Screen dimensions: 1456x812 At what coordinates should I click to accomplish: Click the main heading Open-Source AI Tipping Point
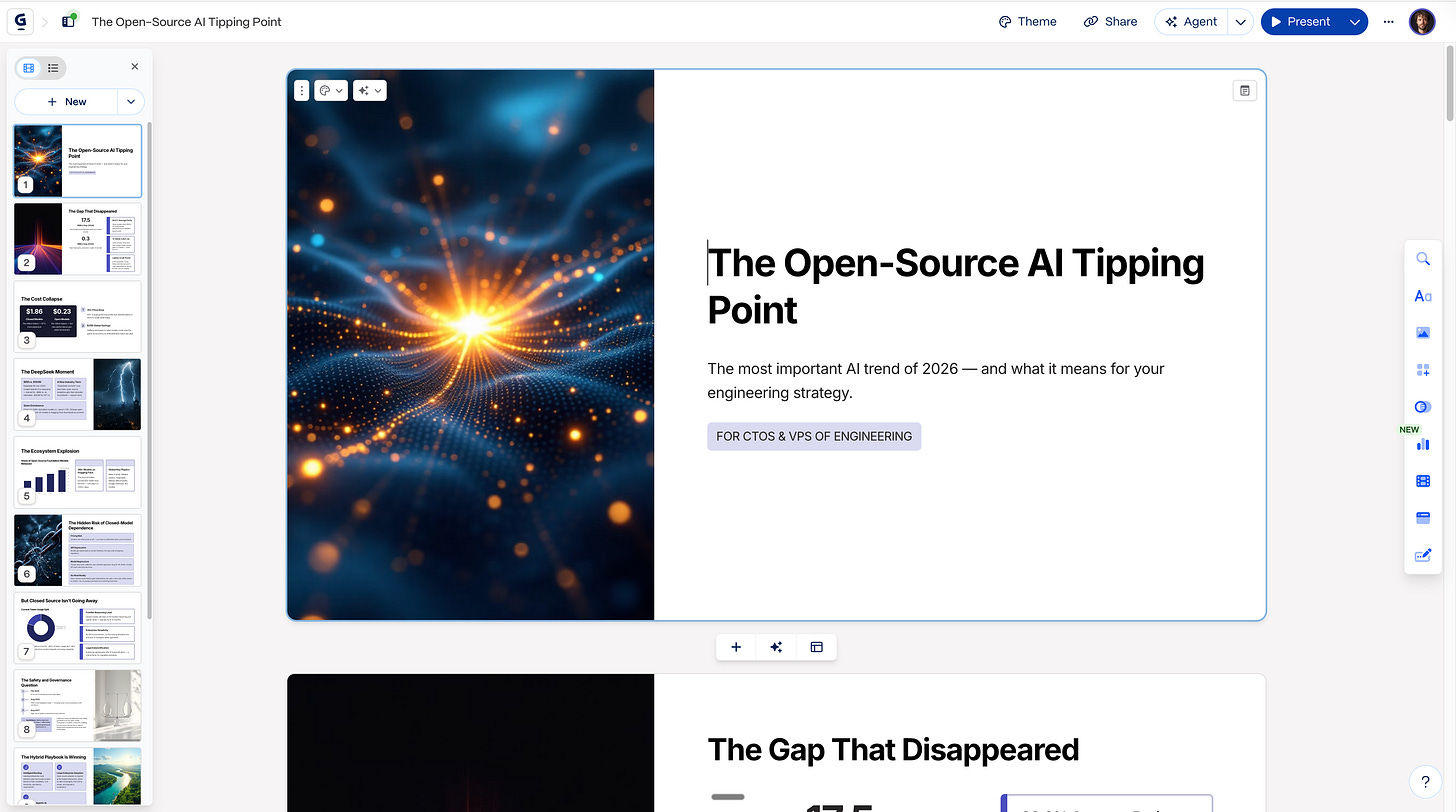pos(955,286)
